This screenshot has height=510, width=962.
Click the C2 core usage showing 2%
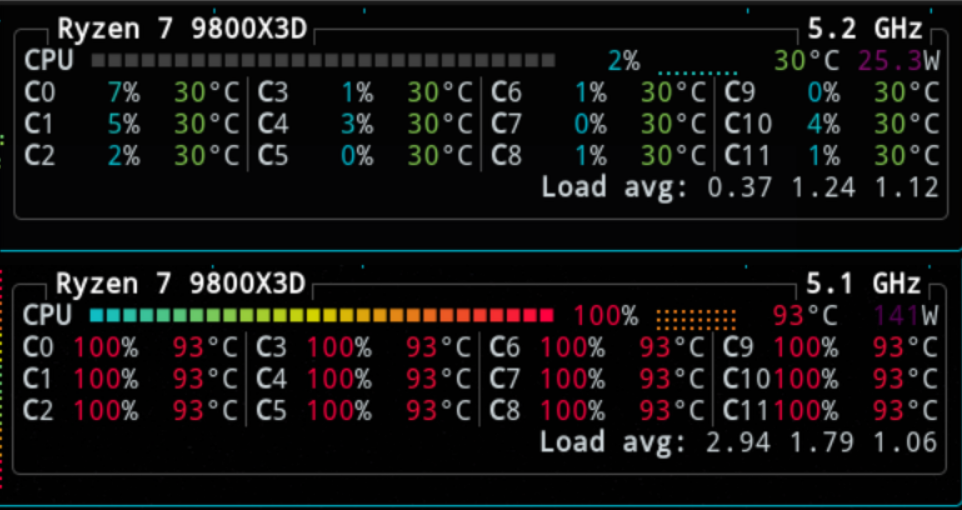125,156
